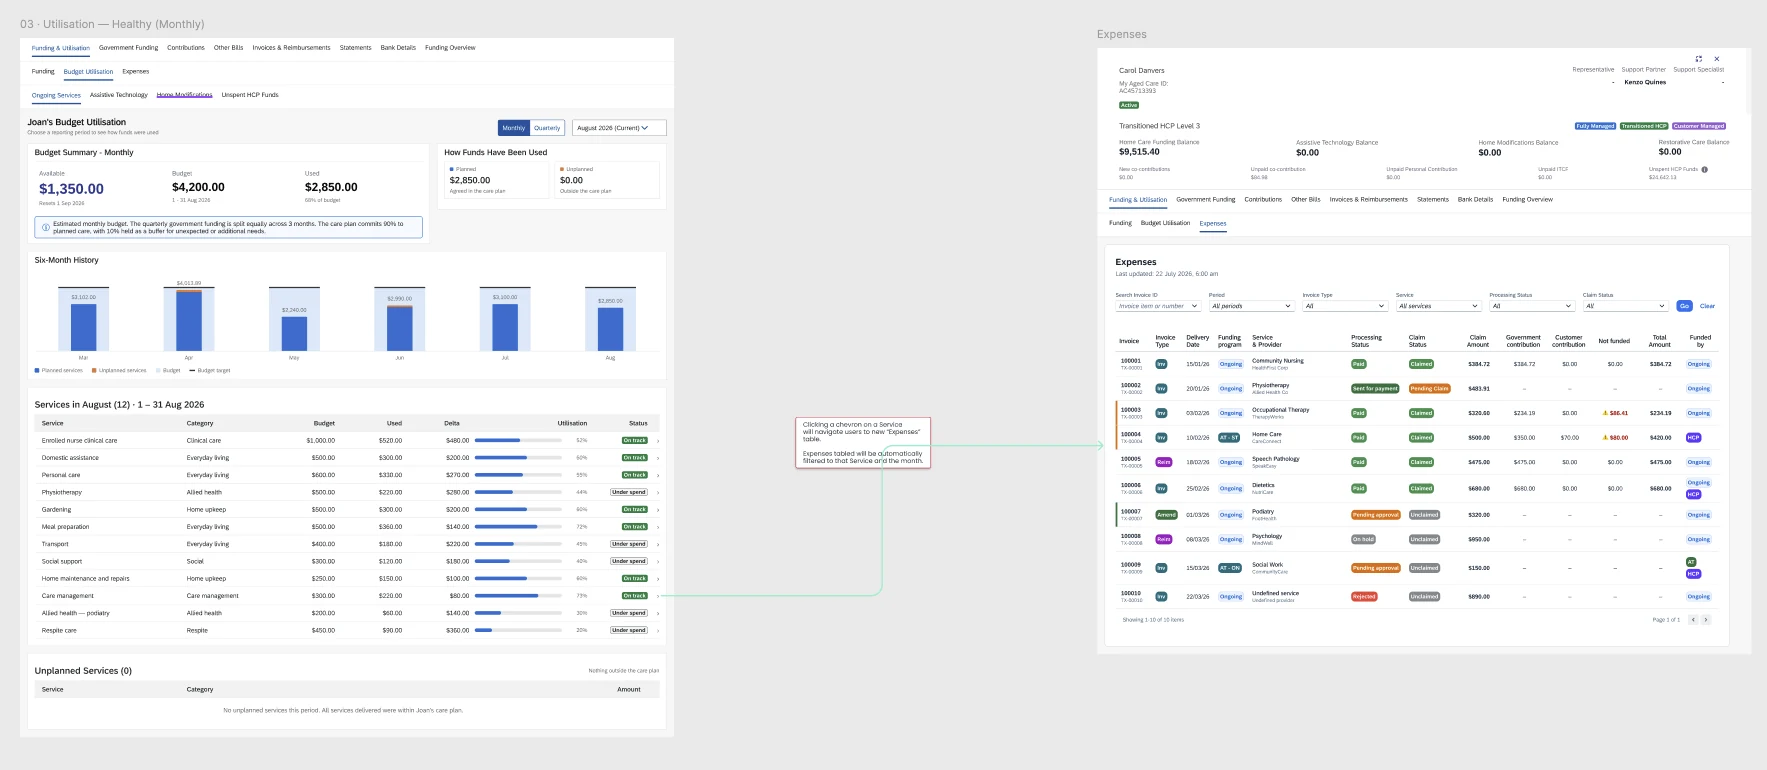Image resolution: width=1767 pixels, height=770 pixels.
Task: Click the Fully Managed tag
Action: 1595,126
